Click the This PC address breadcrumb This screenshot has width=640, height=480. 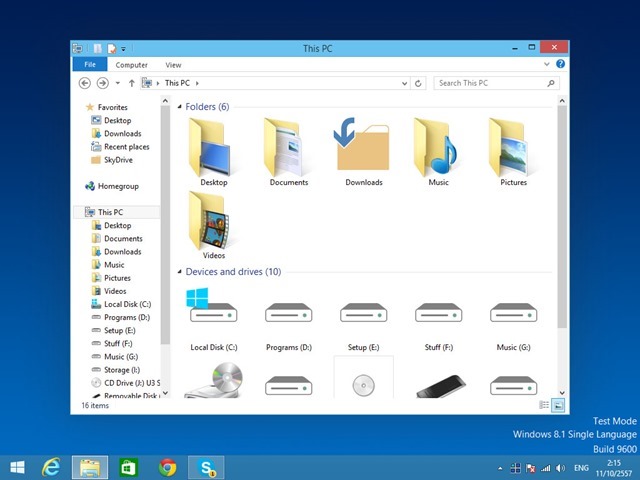(x=177, y=83)
